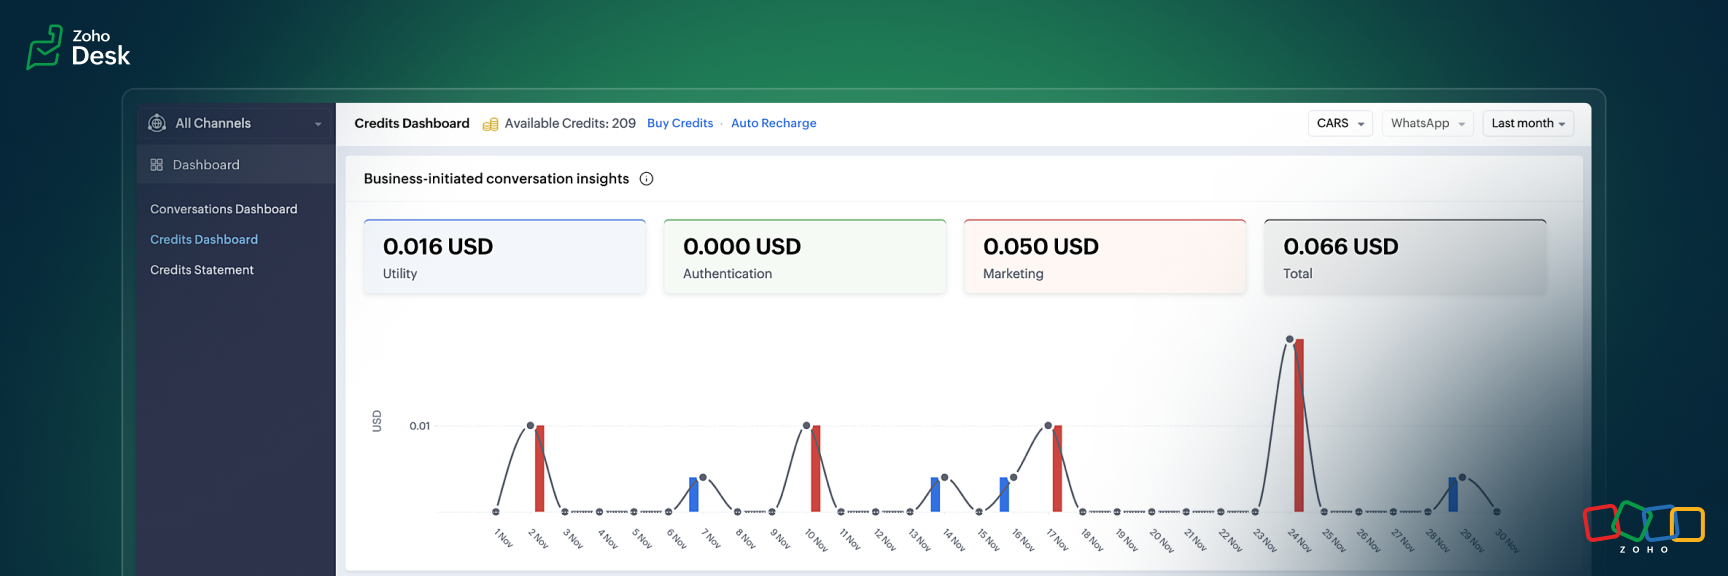Click the Dashboard grid icon
Viewport: 1728px width, 576px height.
pos(156,165)
